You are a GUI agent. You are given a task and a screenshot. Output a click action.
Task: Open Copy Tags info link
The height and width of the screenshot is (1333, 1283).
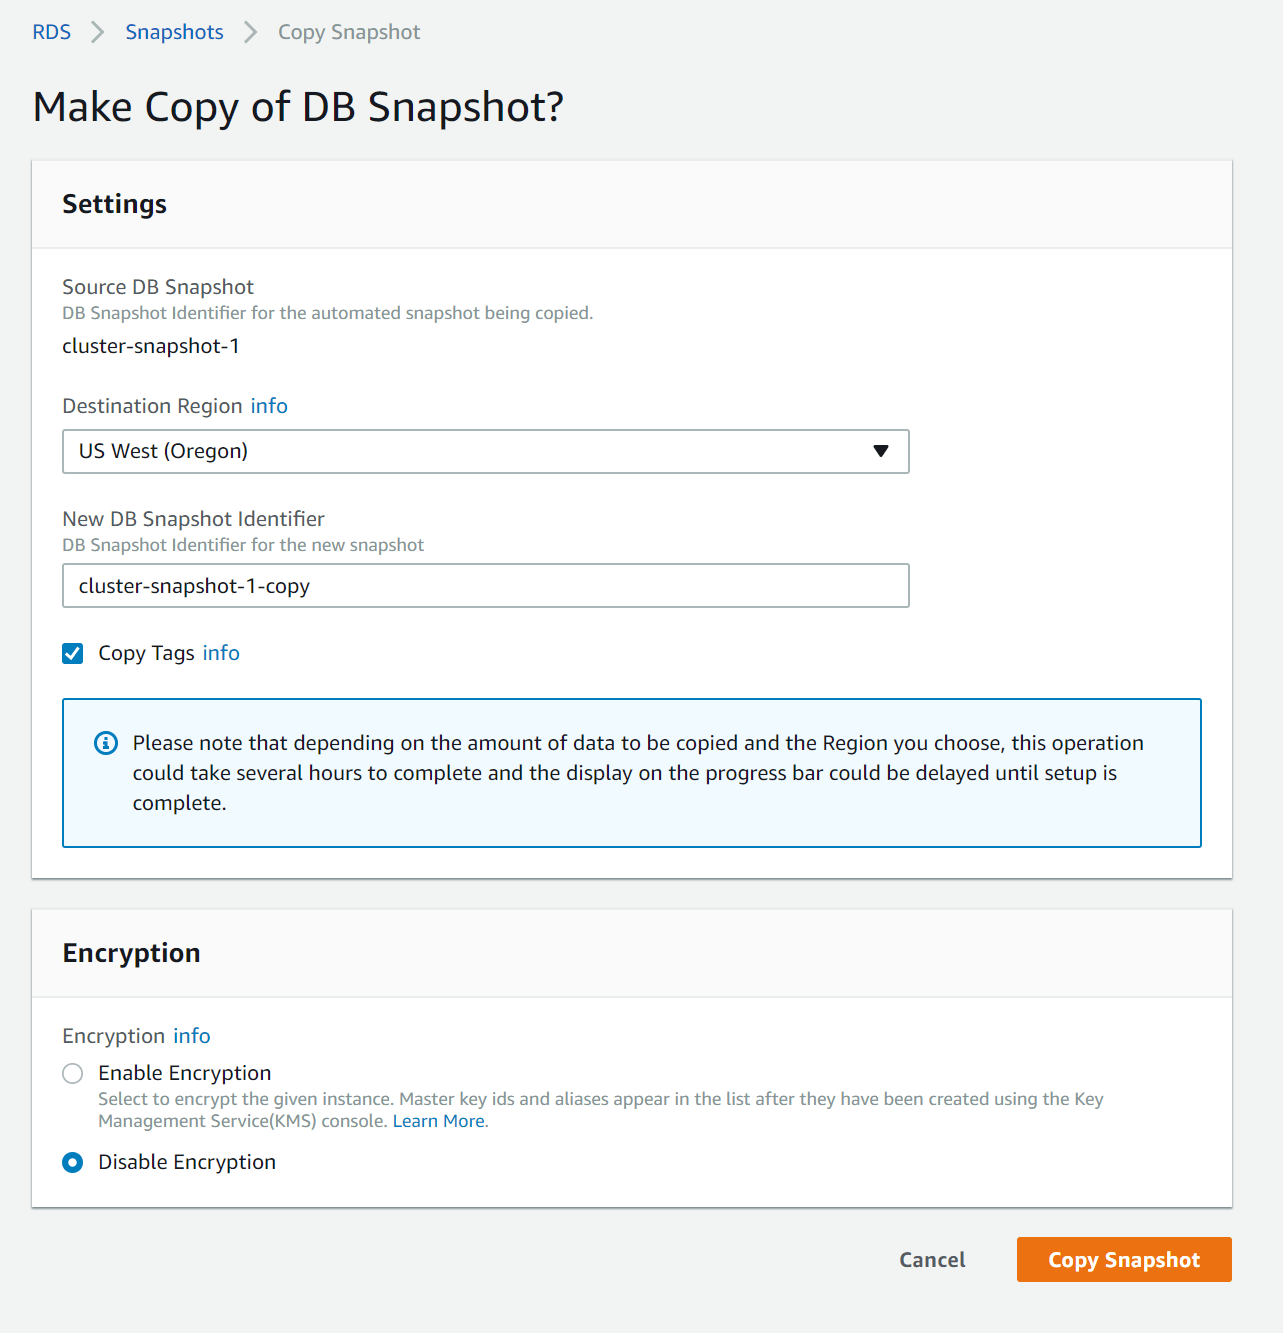[221, 653]
